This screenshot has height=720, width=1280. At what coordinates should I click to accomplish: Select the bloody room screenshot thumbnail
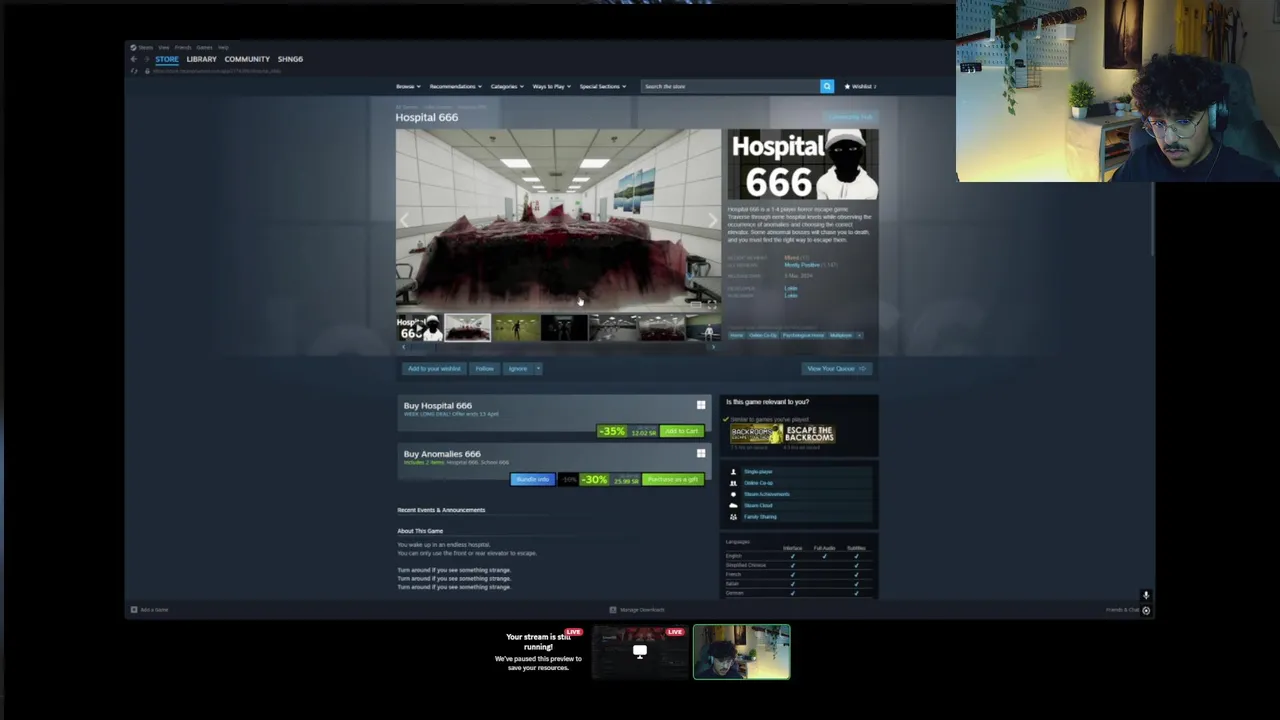(467, 328)
